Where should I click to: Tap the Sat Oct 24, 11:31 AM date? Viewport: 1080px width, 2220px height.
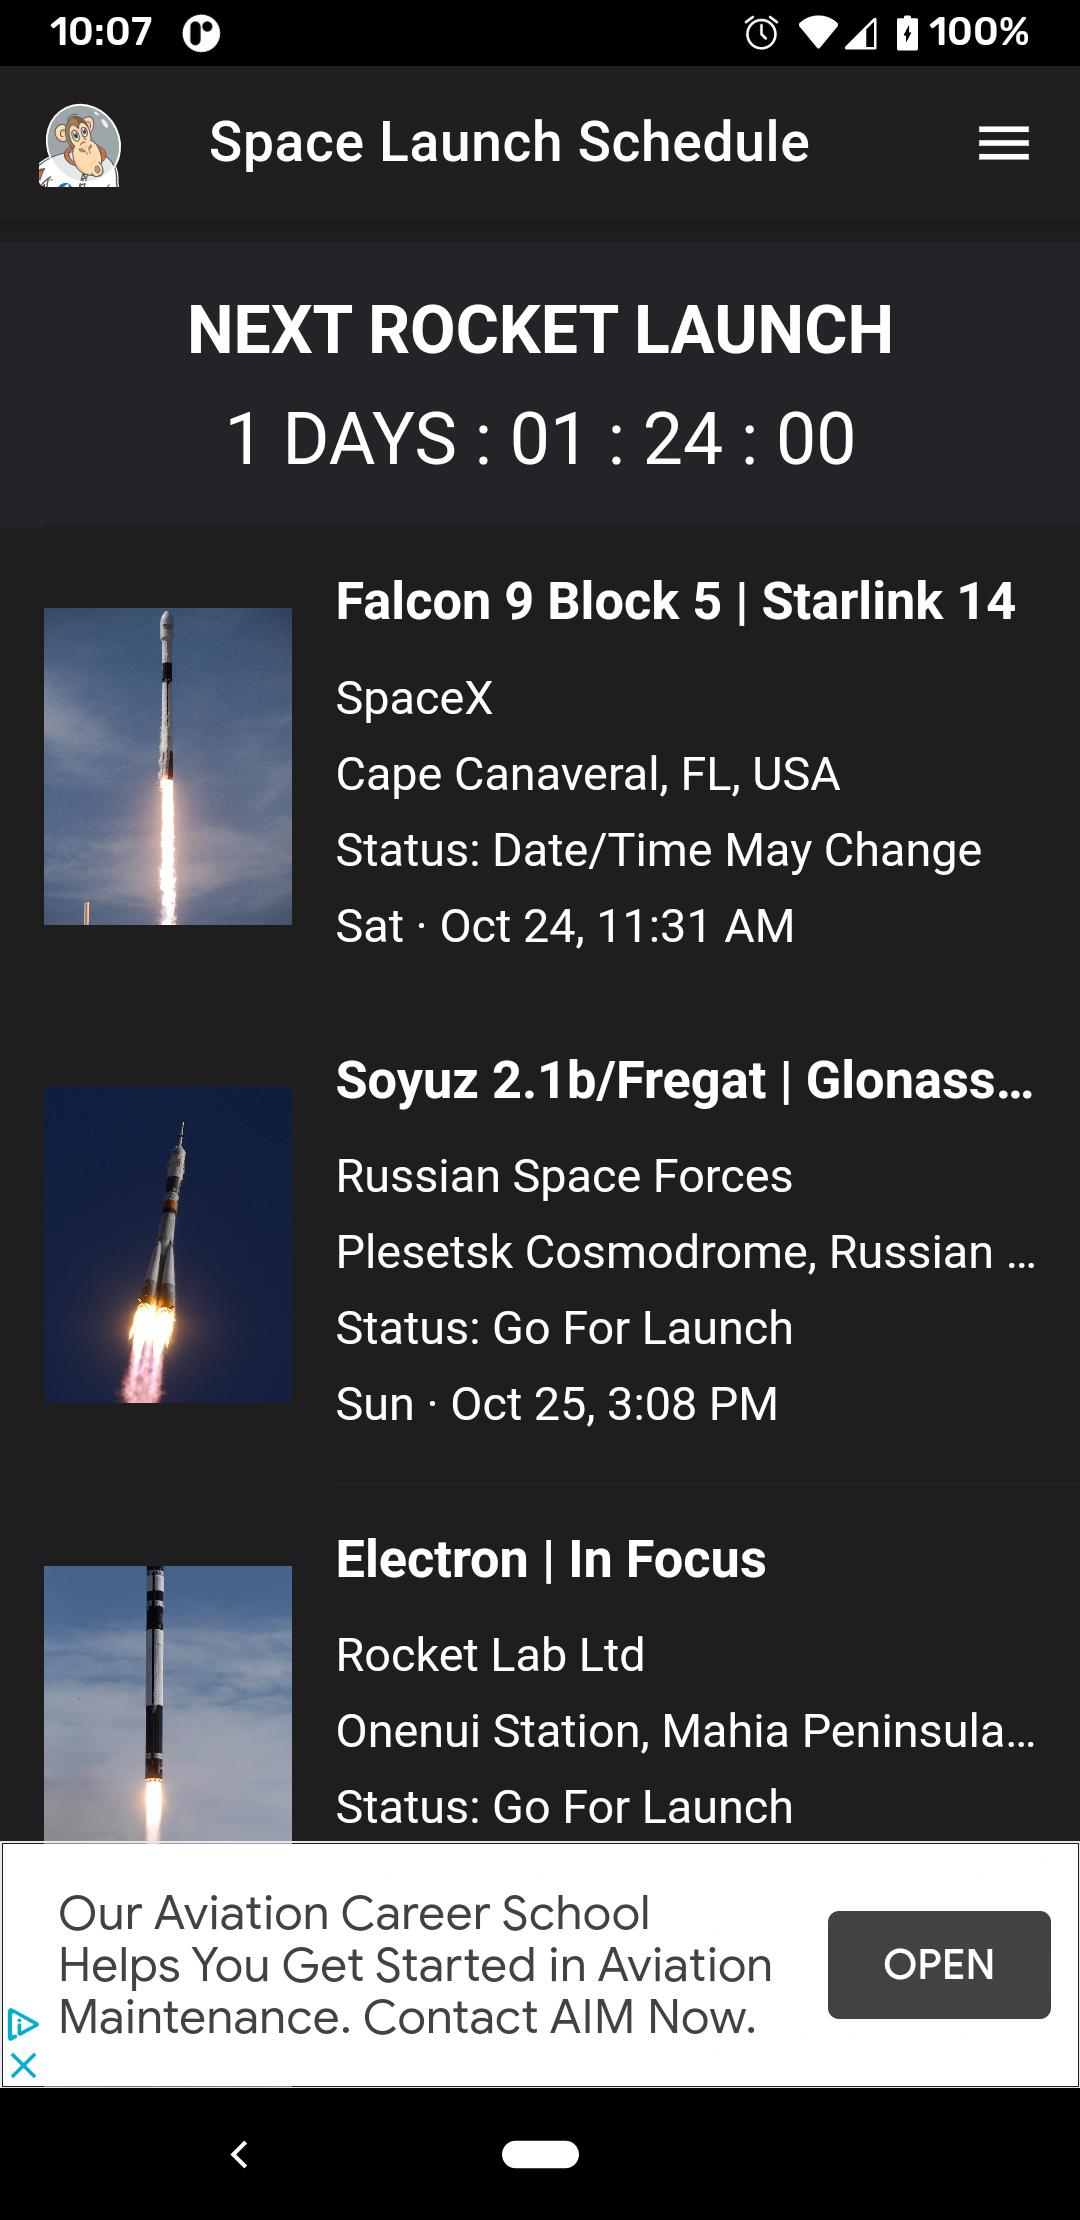click(x=565, y=926)
